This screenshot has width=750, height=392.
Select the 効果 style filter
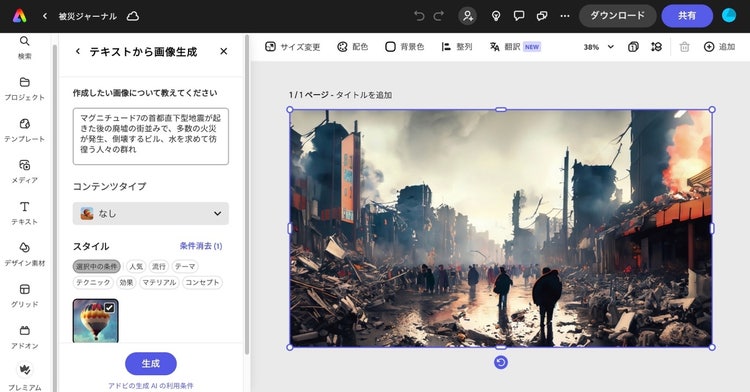(126, 283)
